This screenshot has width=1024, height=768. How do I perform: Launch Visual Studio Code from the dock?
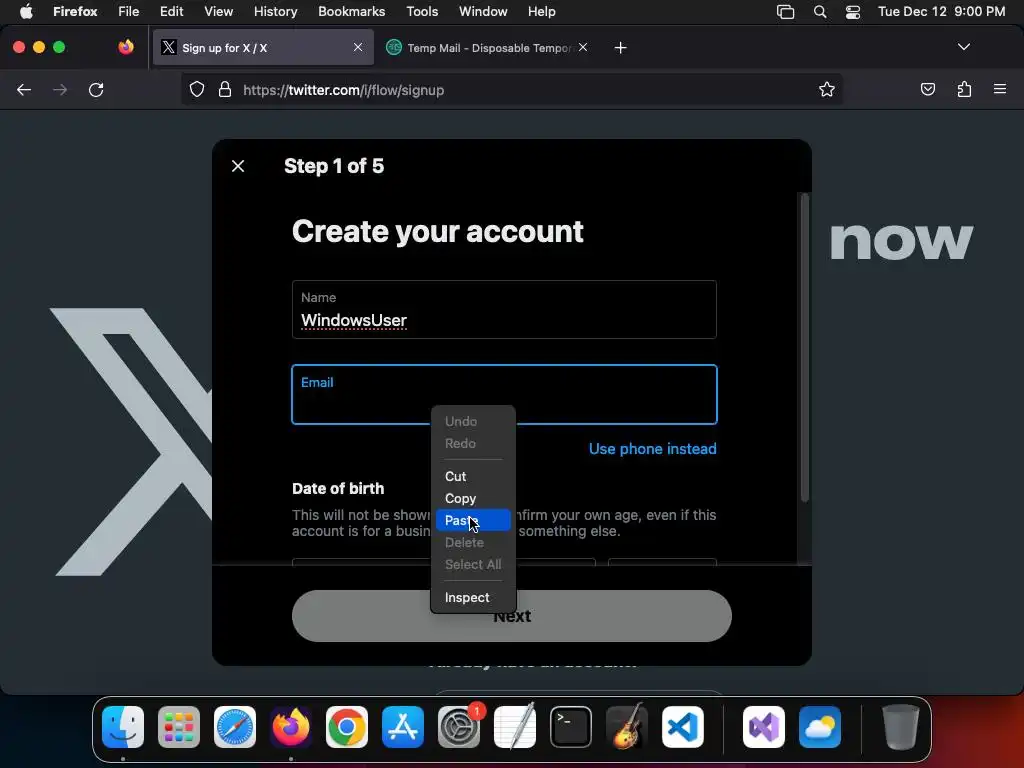coord(682,727)
